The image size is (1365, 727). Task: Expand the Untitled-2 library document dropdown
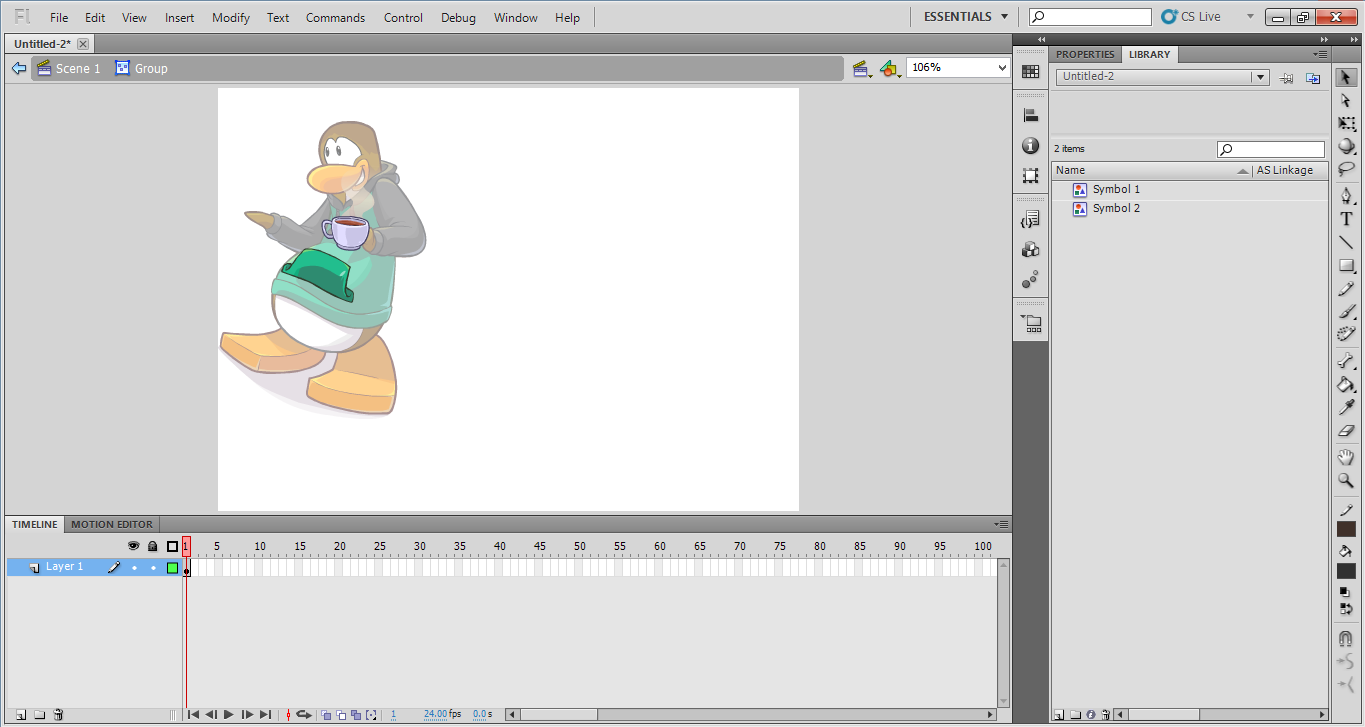1260,77
